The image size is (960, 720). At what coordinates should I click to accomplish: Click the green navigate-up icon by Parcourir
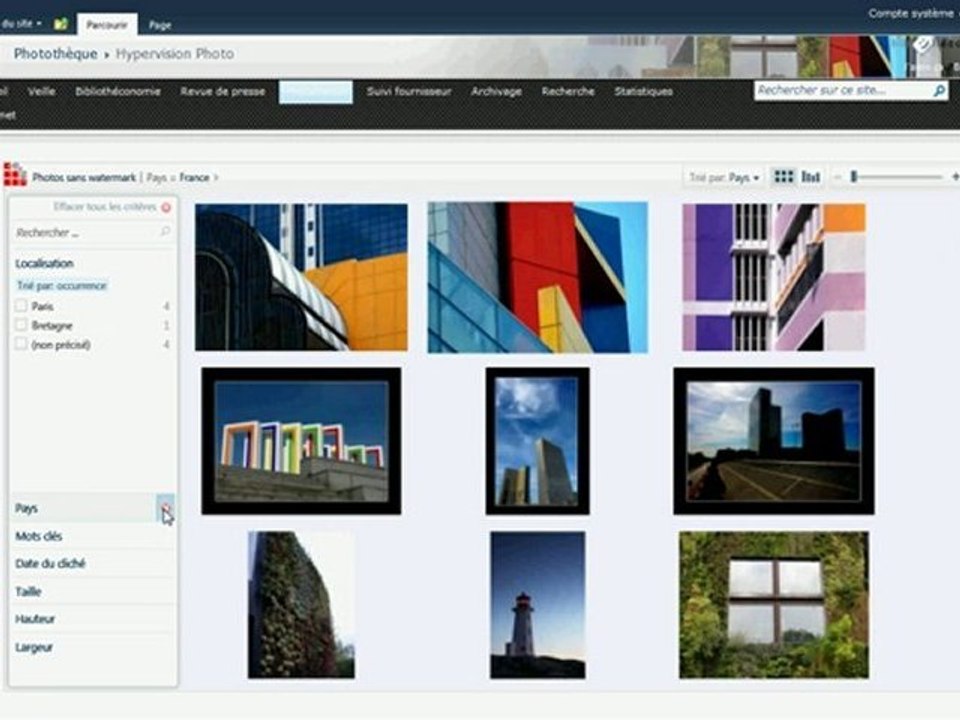pyautogui.click(x=61, y=24)
